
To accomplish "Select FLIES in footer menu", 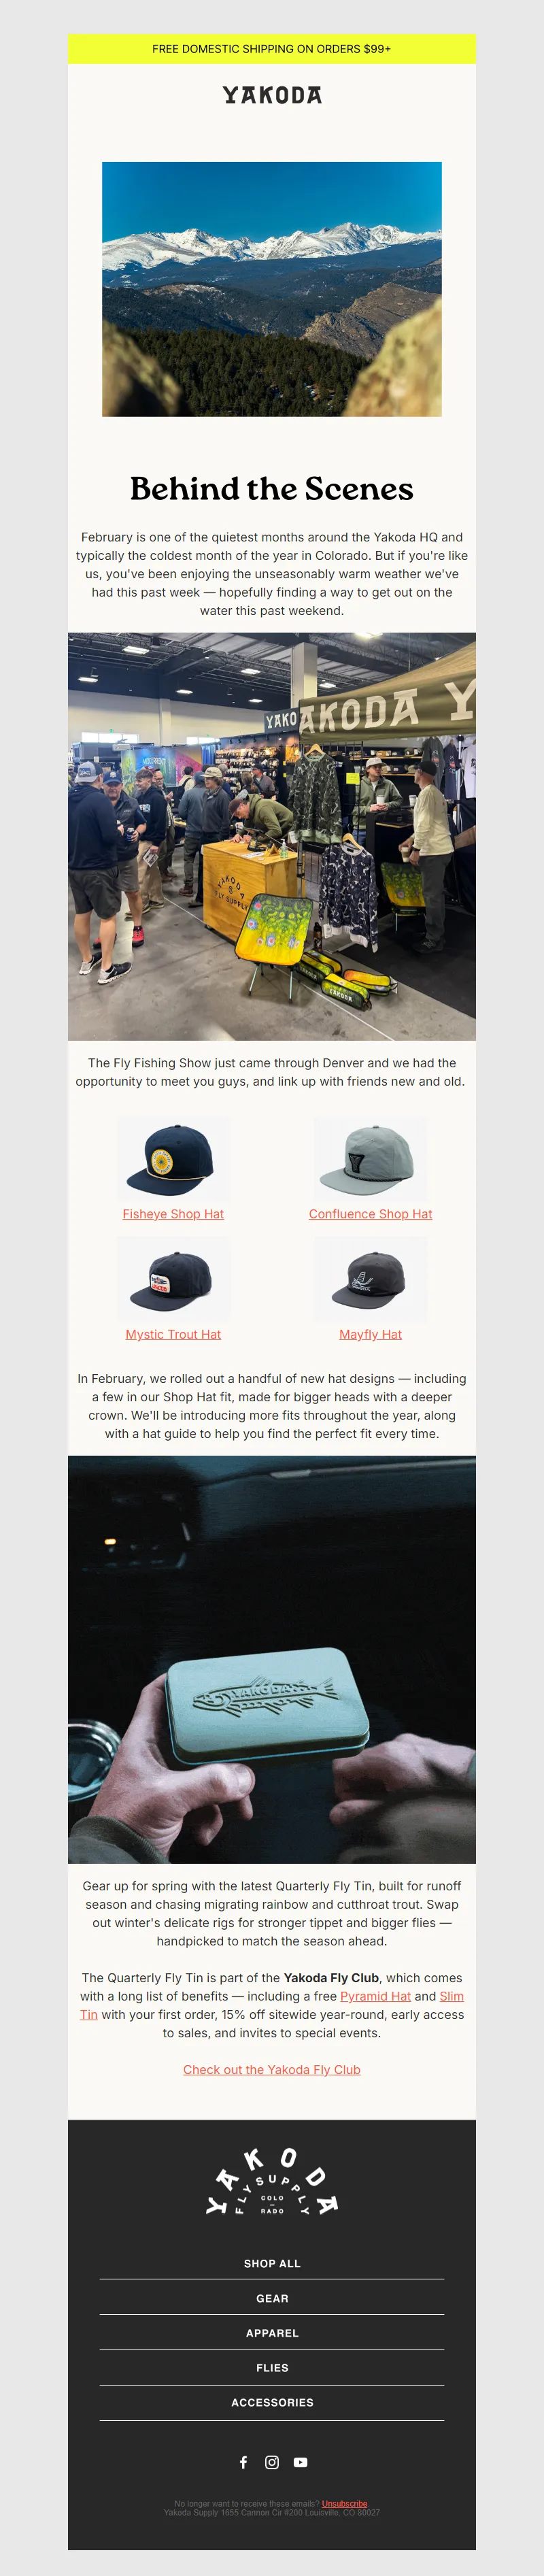I will coord(272,2368).
